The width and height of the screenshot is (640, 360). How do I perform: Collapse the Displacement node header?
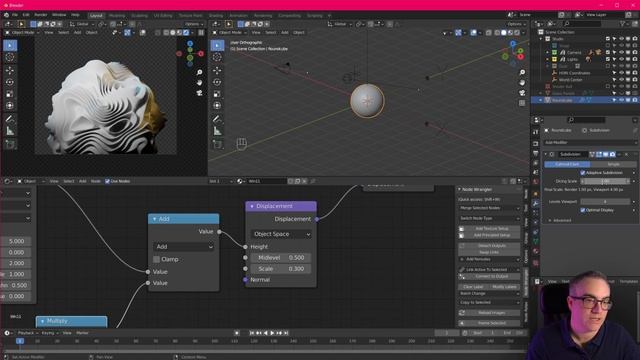coord(252,206)
